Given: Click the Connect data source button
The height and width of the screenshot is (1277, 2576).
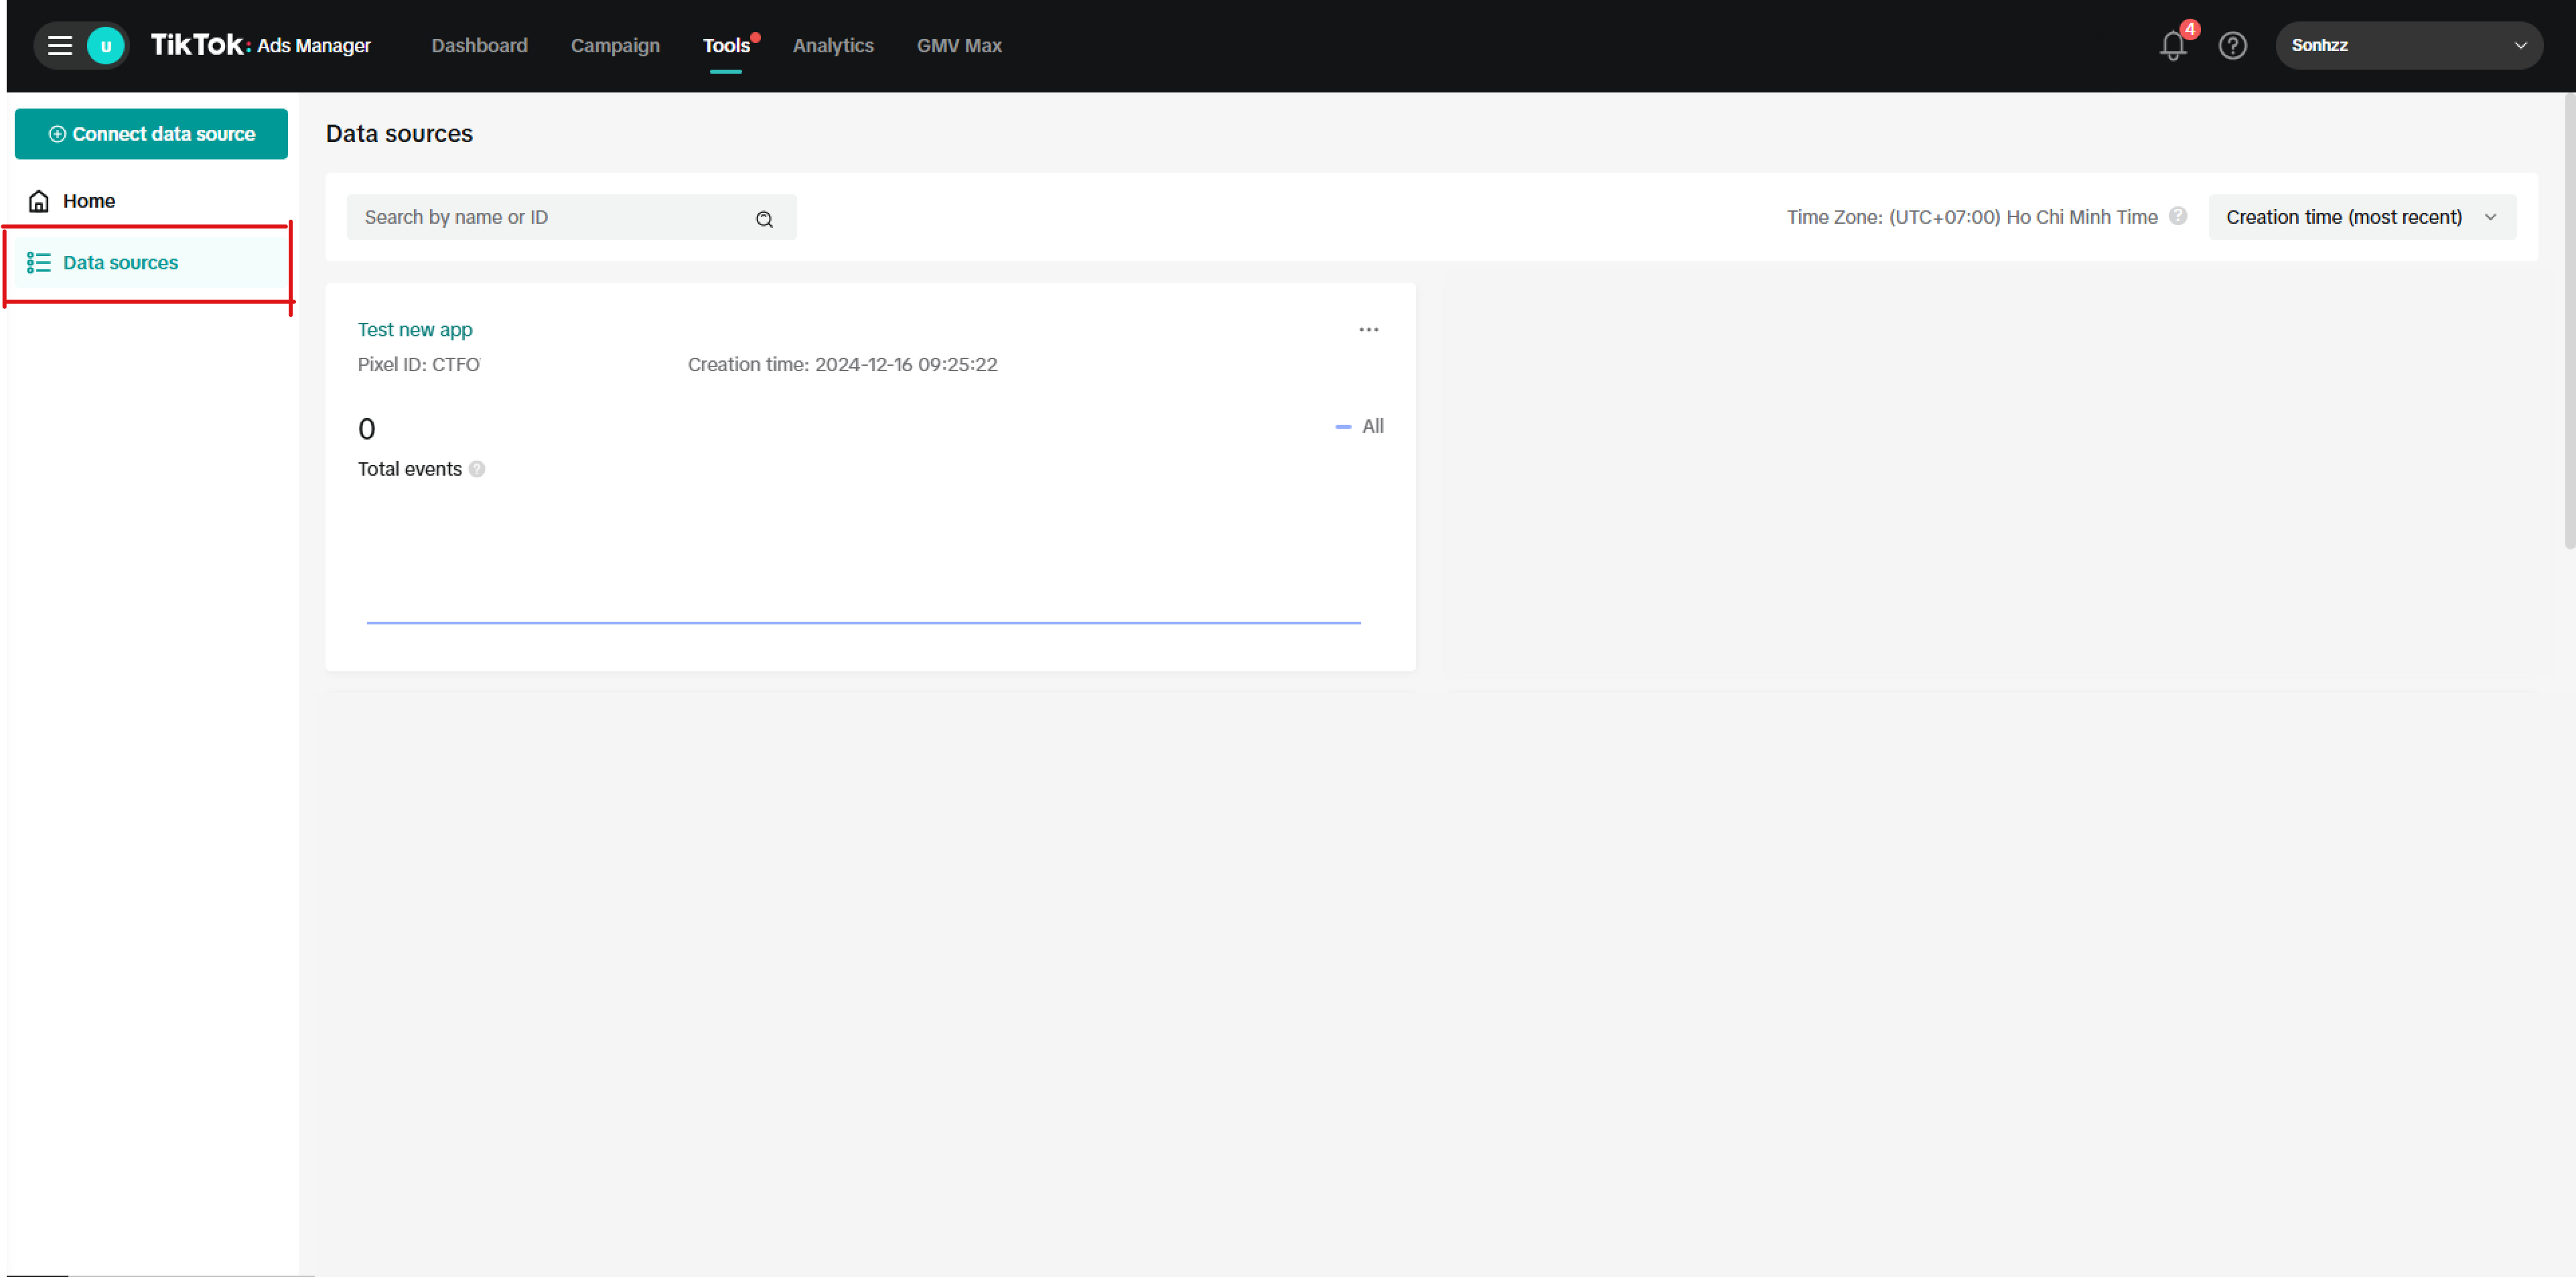Looking at the screenshot, I should [x=151, y=134].
